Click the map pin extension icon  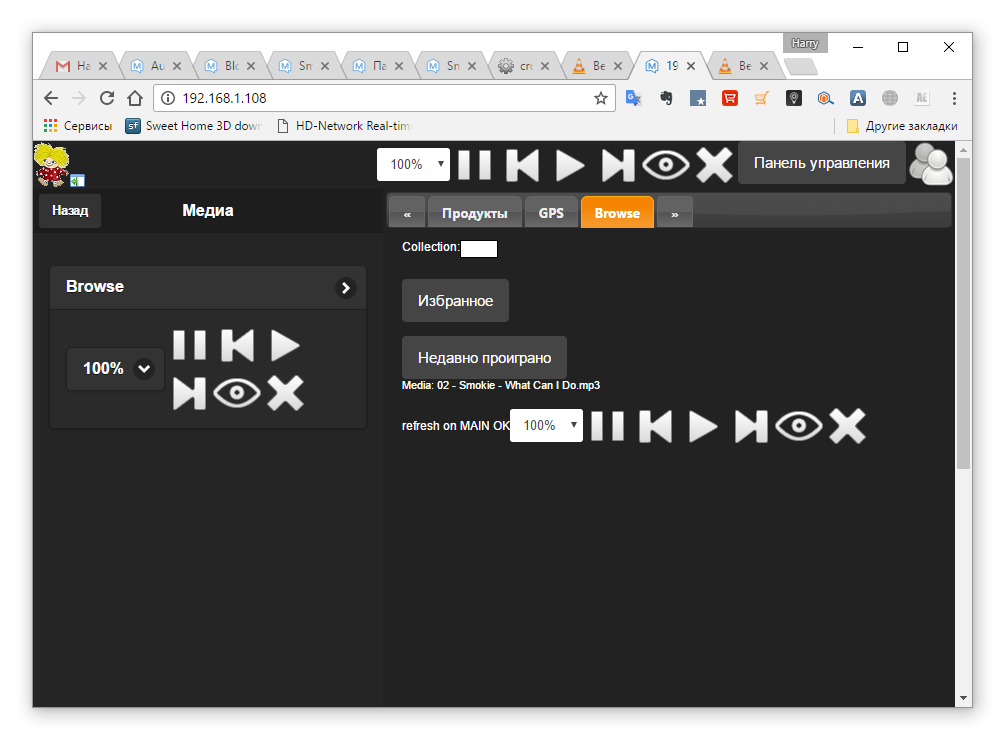coord(793,98)
